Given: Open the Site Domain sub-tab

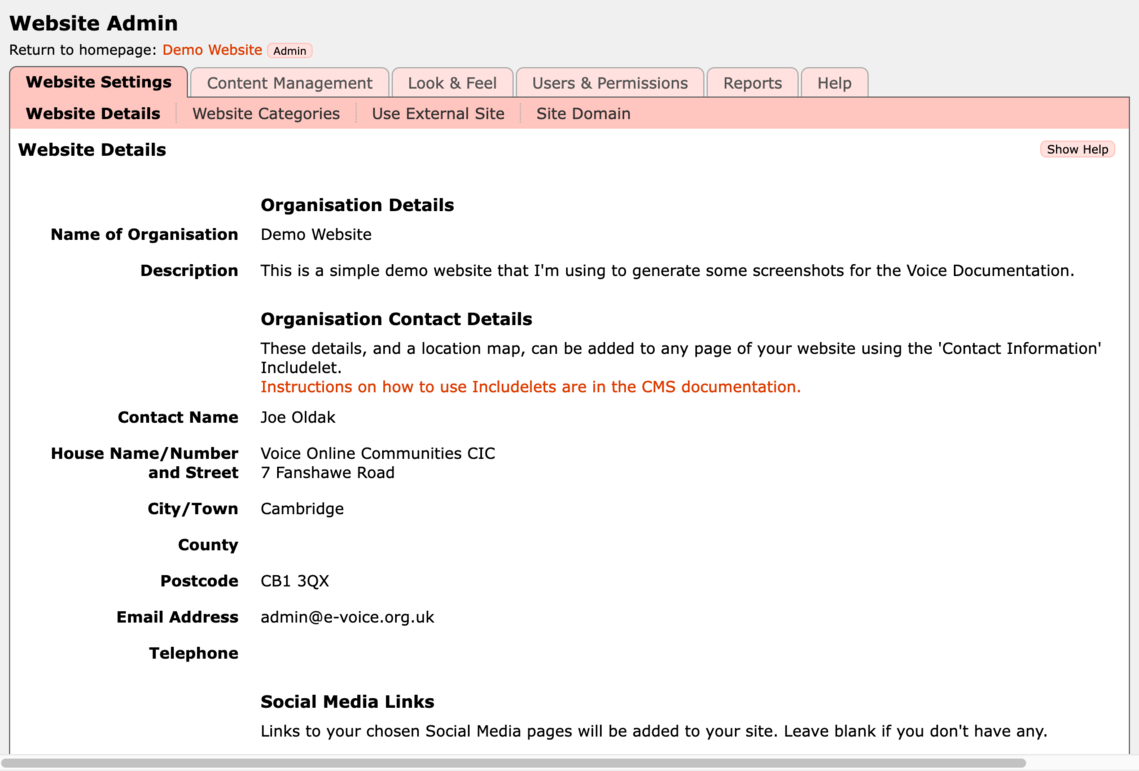Looking at the screenshot, I should coord(583,114).
